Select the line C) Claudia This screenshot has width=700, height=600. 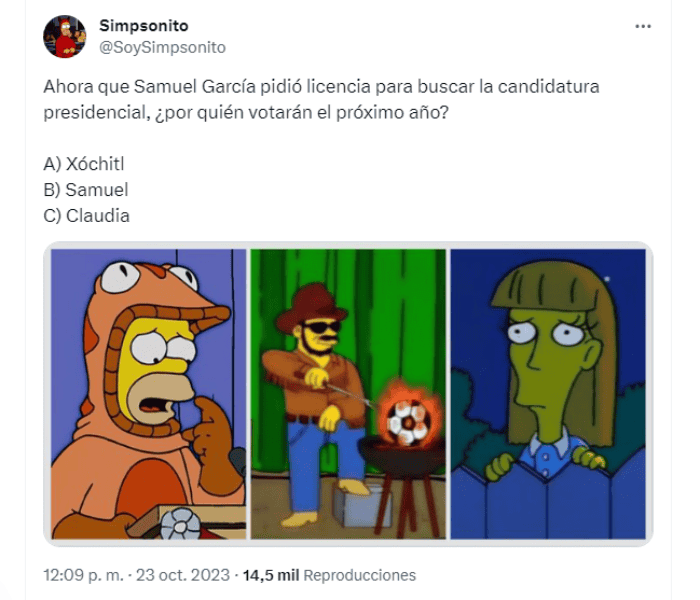click(87, 216)
